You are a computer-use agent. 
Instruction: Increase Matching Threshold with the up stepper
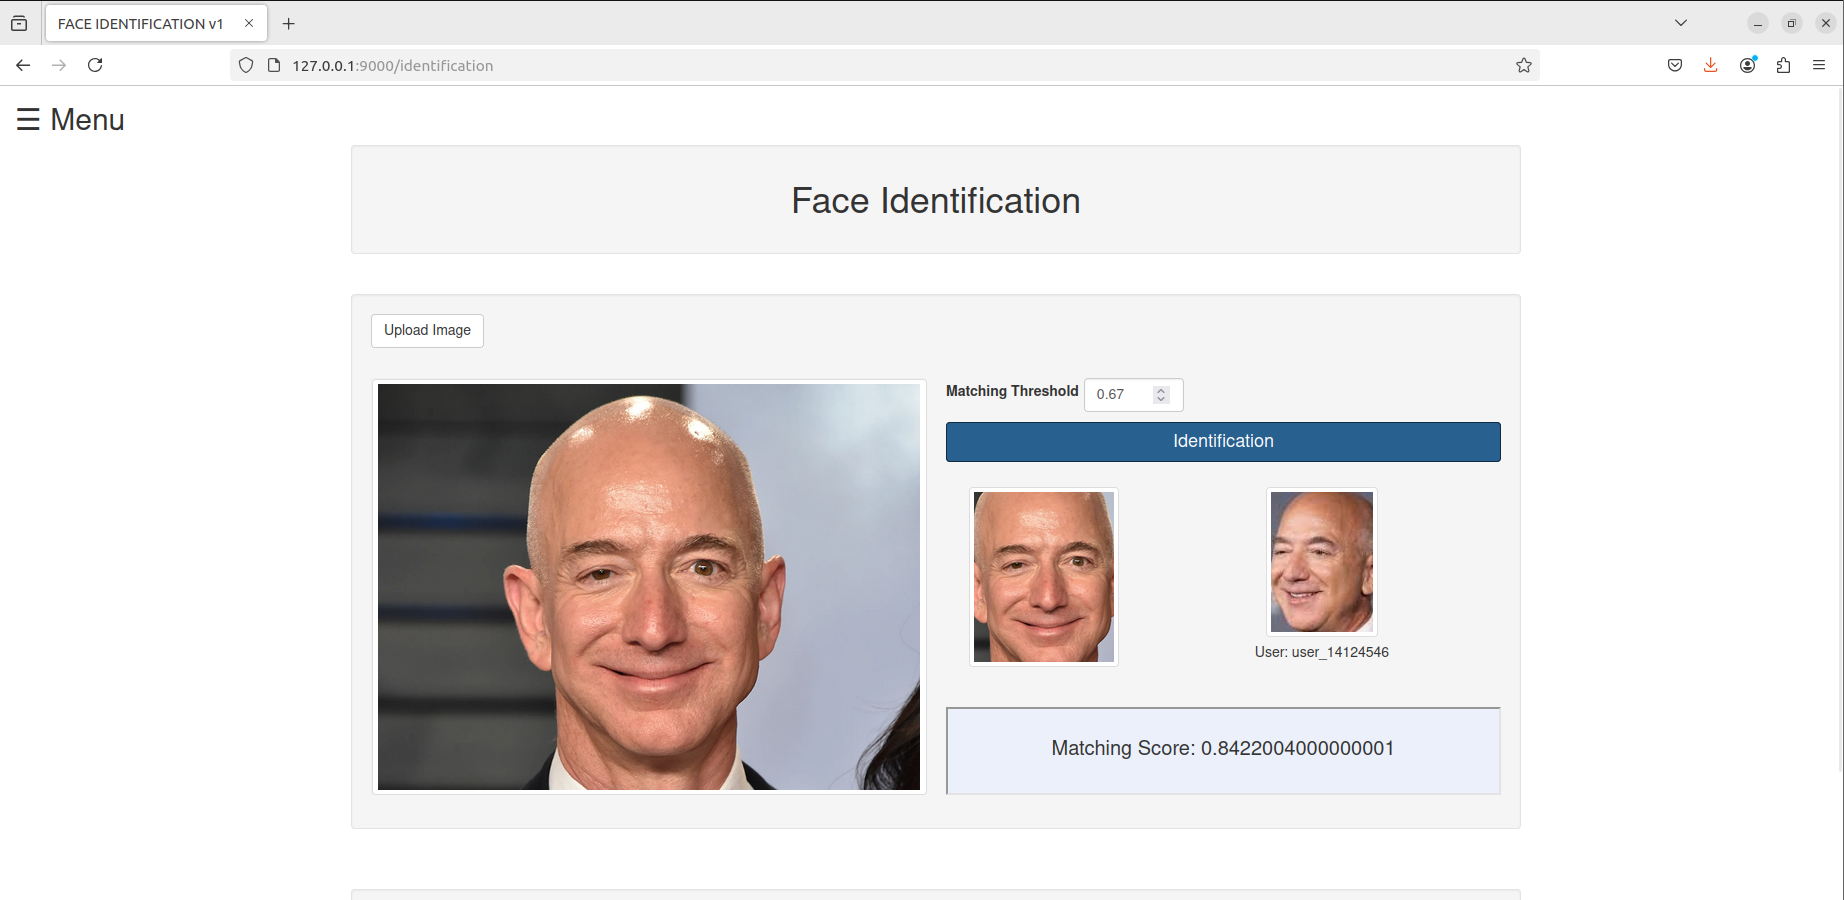coord(1160,388)
